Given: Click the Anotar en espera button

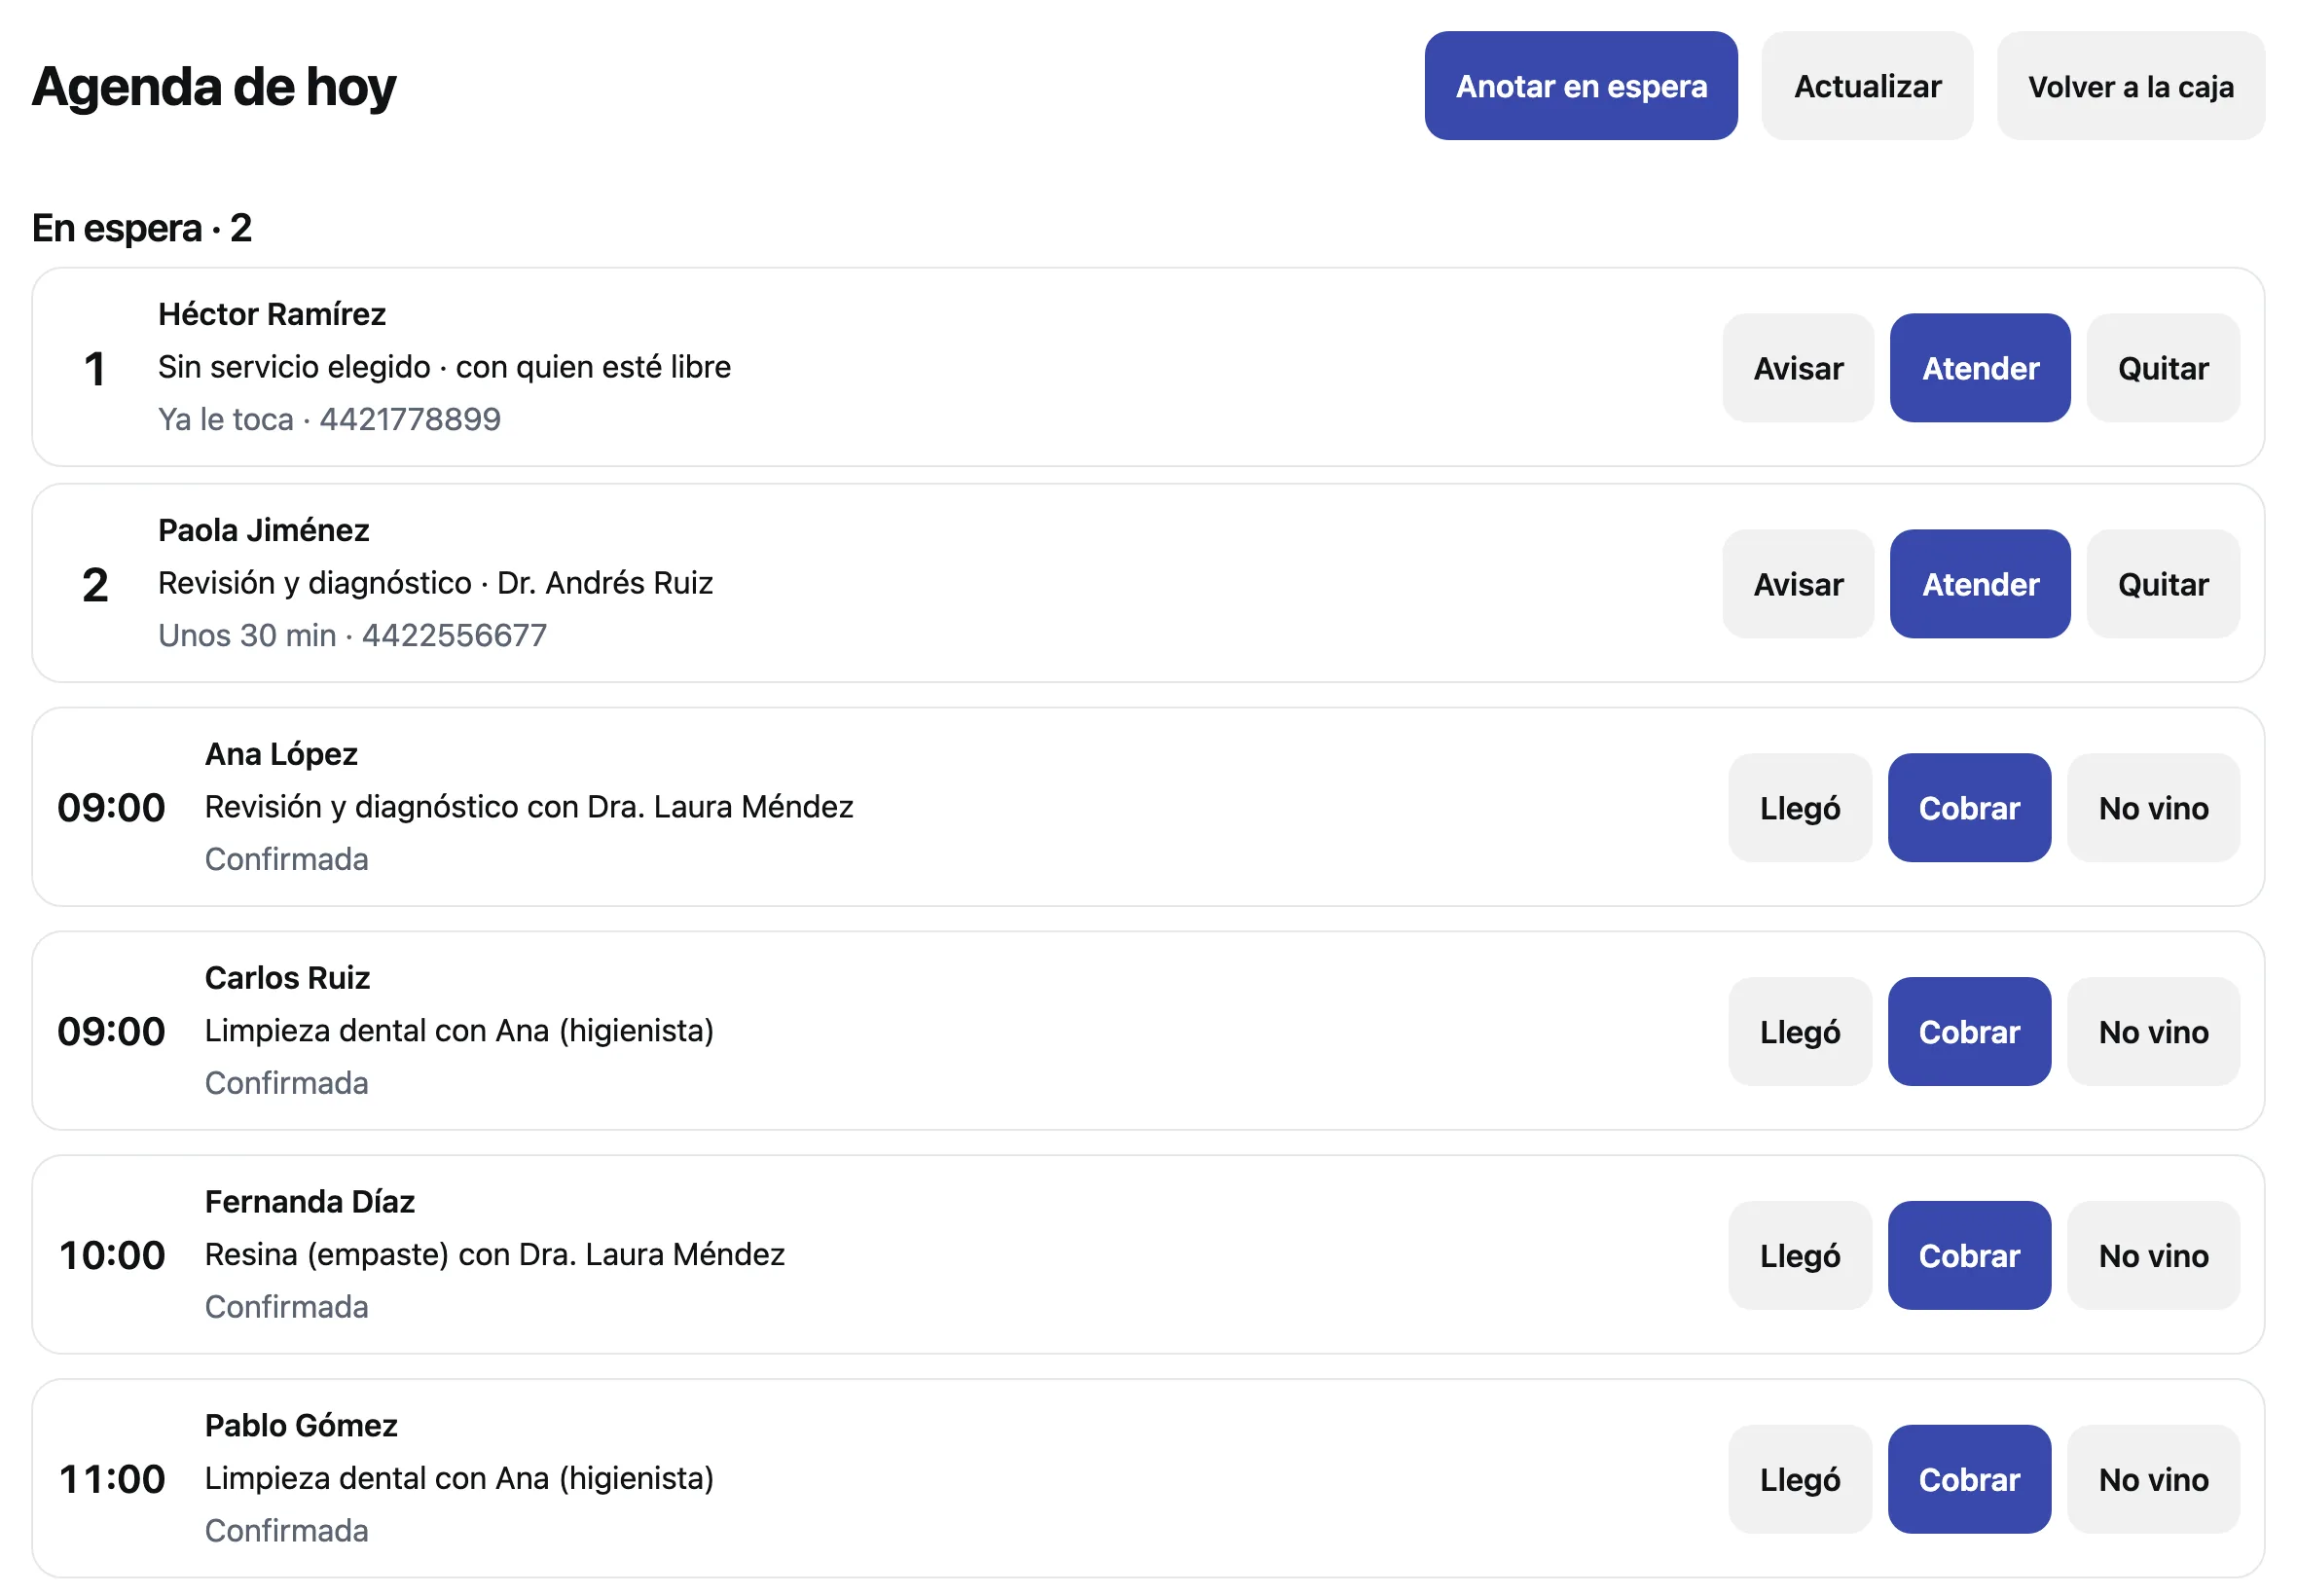Looking at the screenshot, I should (x=1580, y=86).
